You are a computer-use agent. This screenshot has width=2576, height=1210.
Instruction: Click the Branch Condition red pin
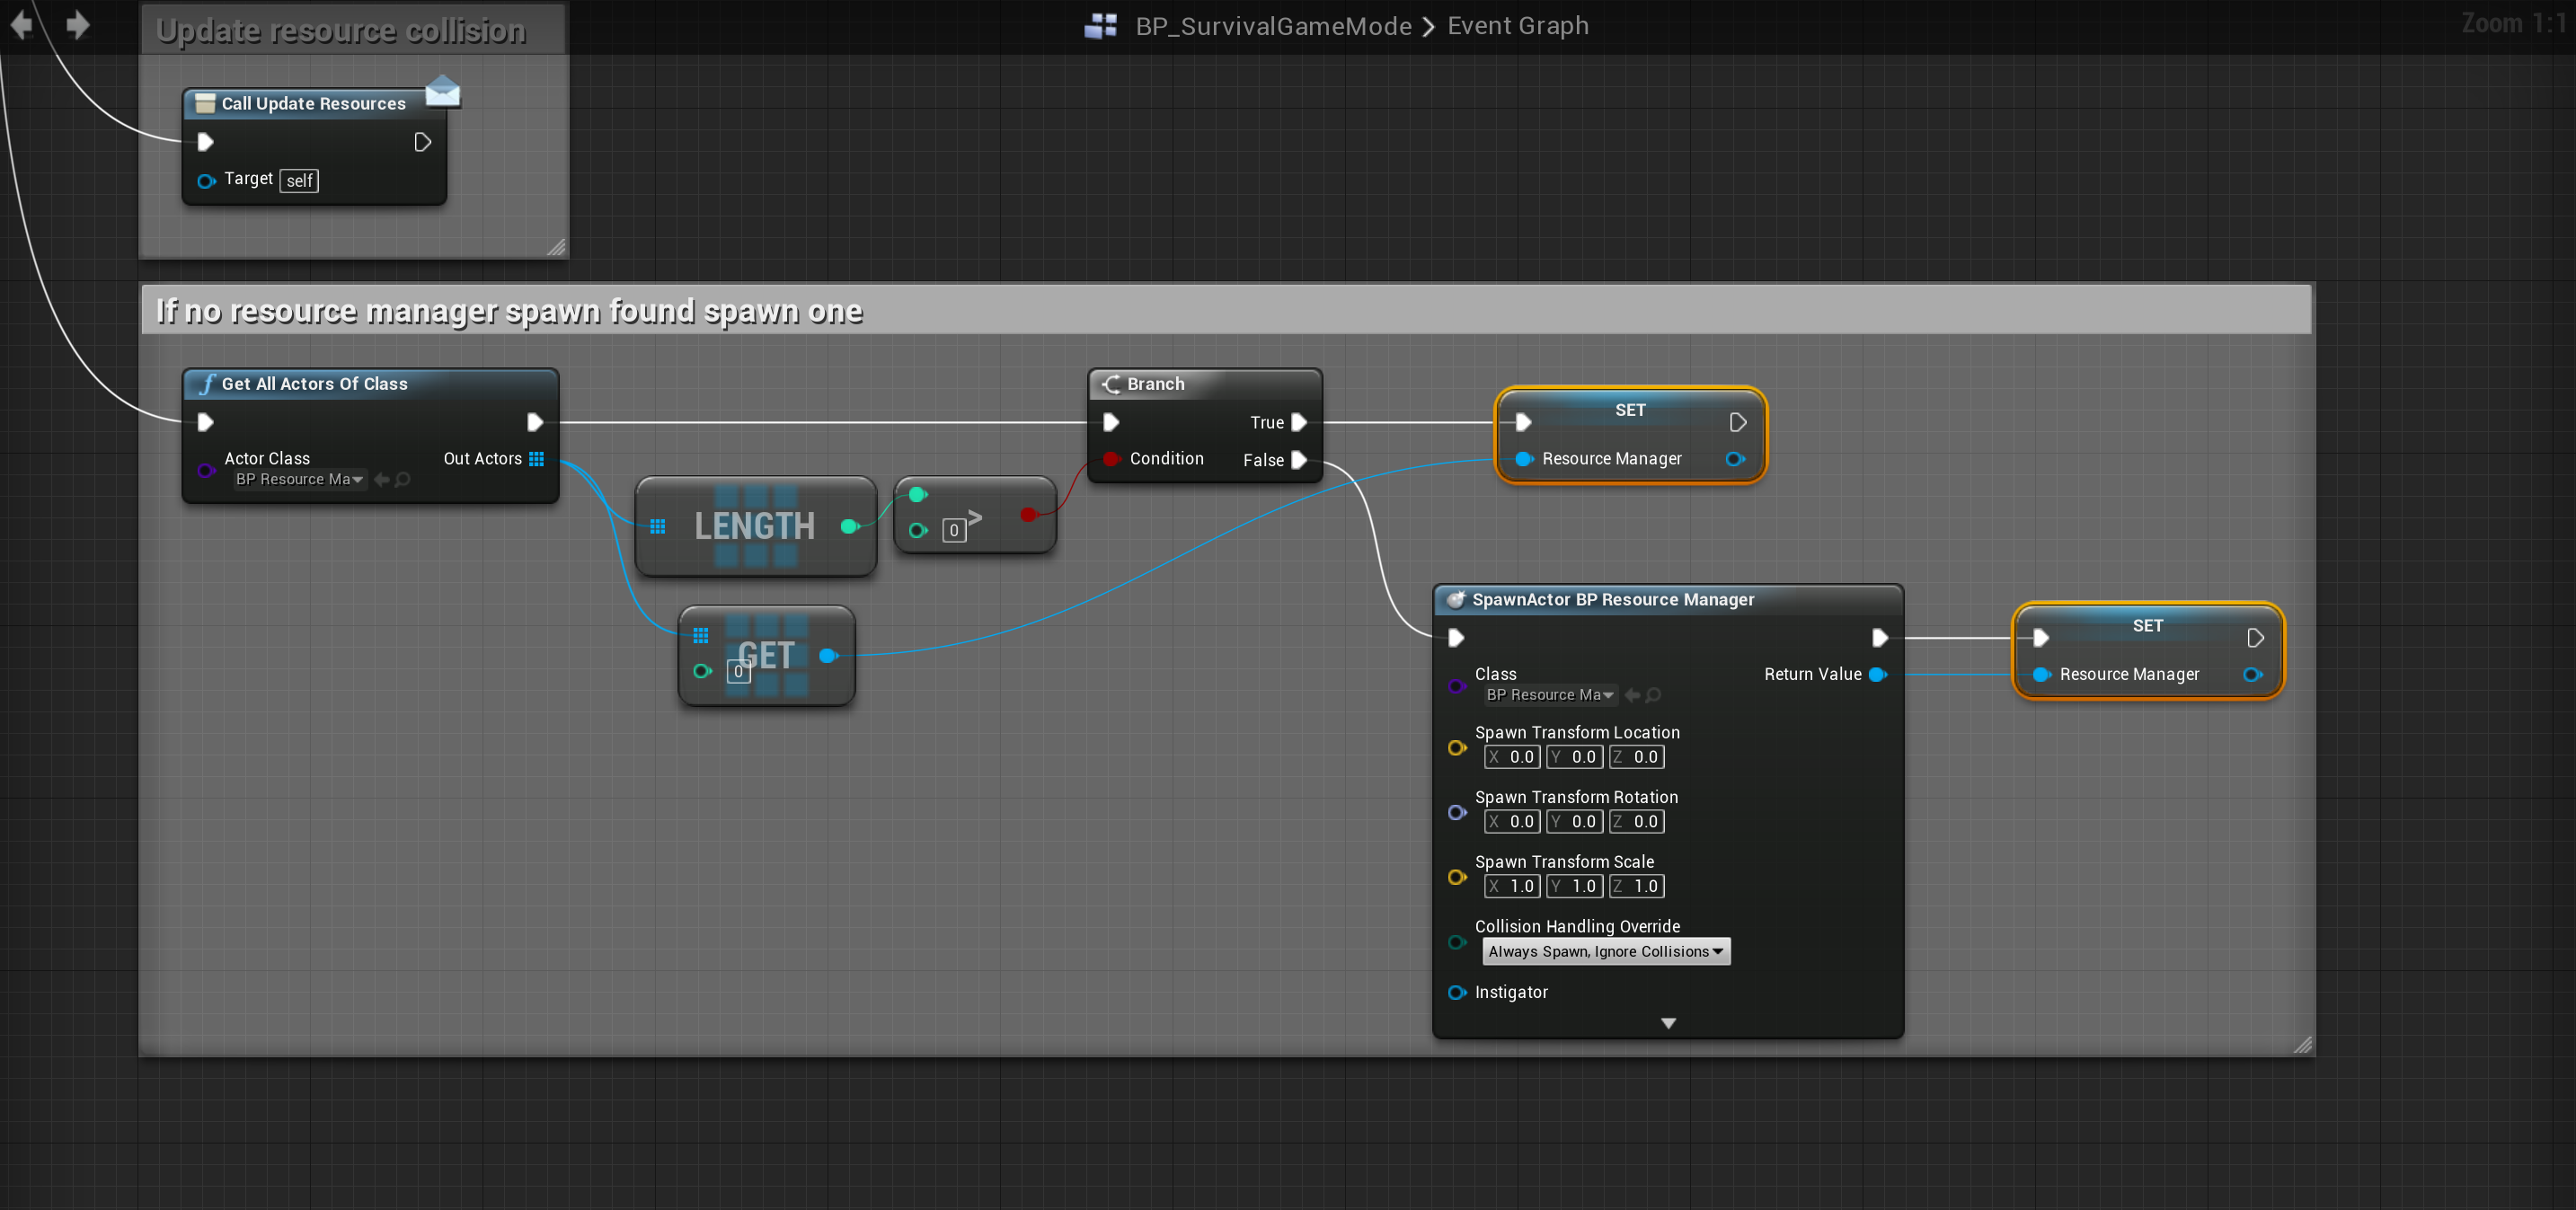pos(1110,459)
